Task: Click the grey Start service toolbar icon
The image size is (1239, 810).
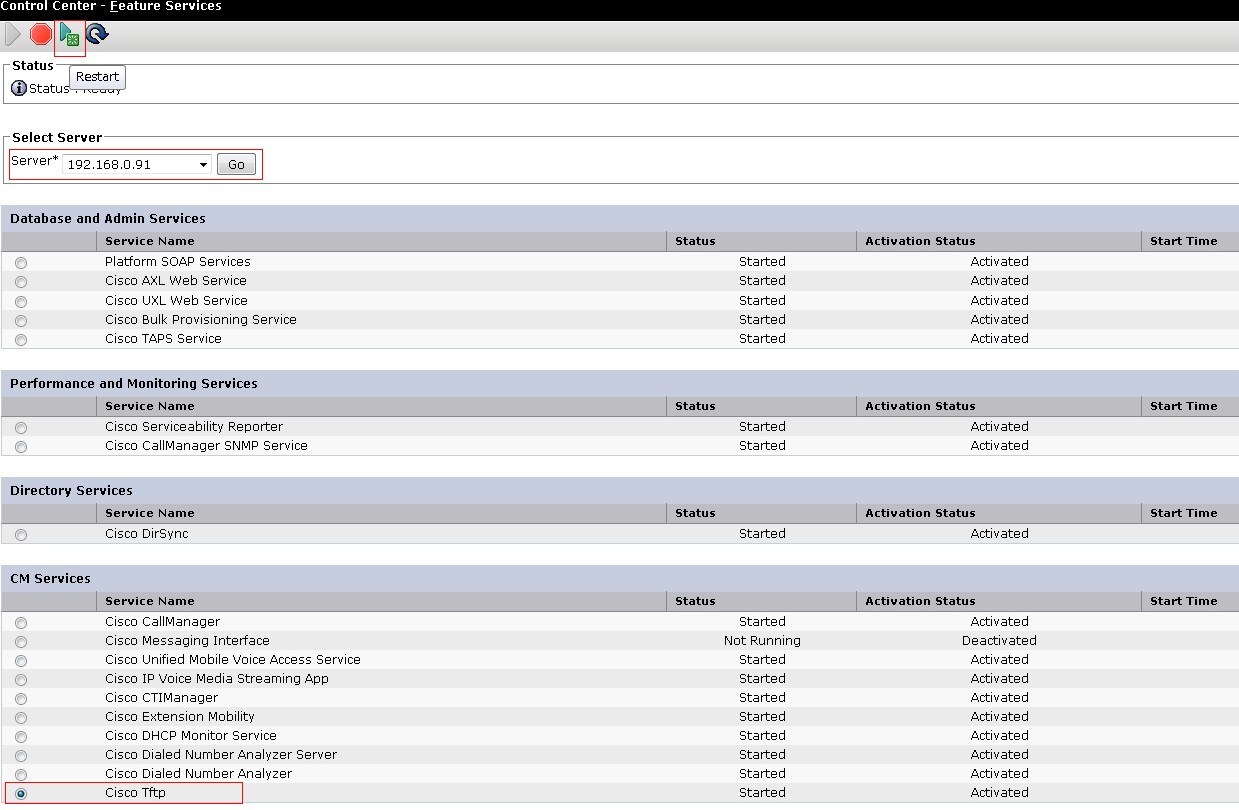Action: tap(13, 35)
